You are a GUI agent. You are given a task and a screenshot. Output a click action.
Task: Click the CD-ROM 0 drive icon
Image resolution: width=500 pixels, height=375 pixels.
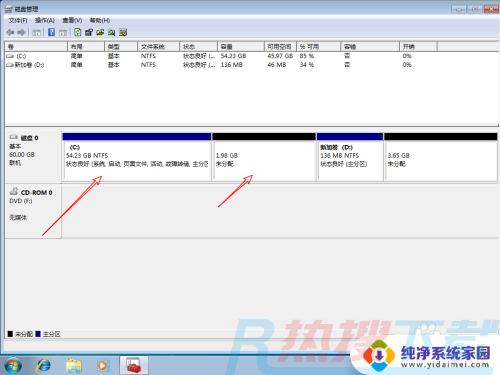[14, 191]
